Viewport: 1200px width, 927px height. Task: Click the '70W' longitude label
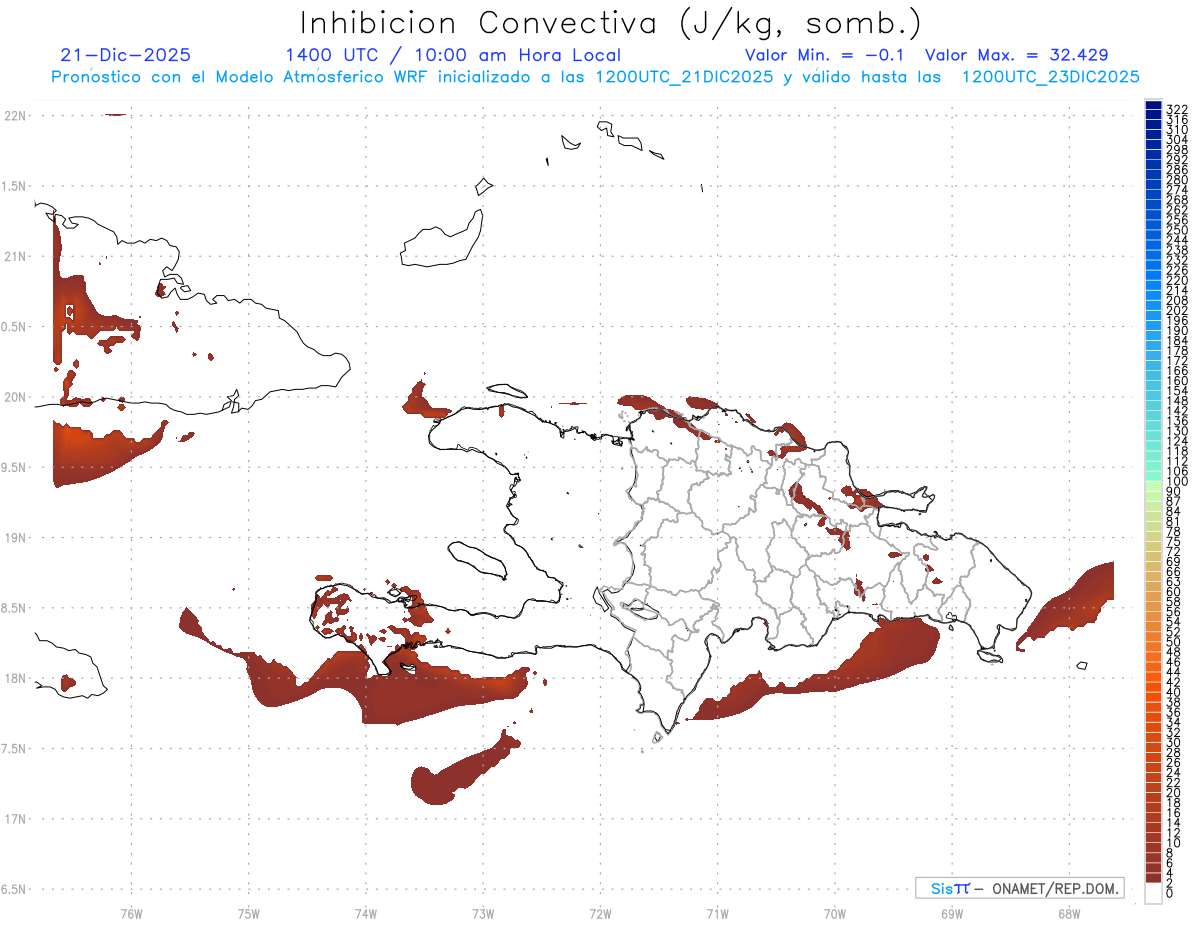[834, 913]
